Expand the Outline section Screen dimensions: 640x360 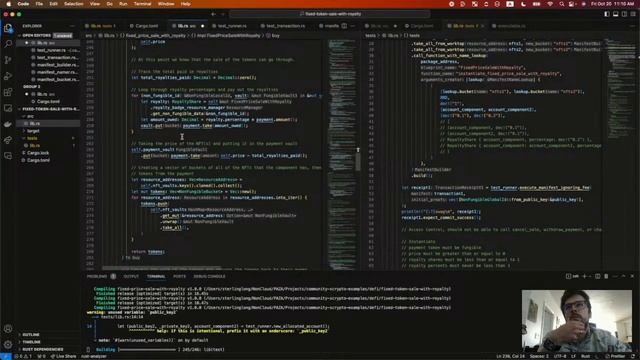tap(31, 335)
